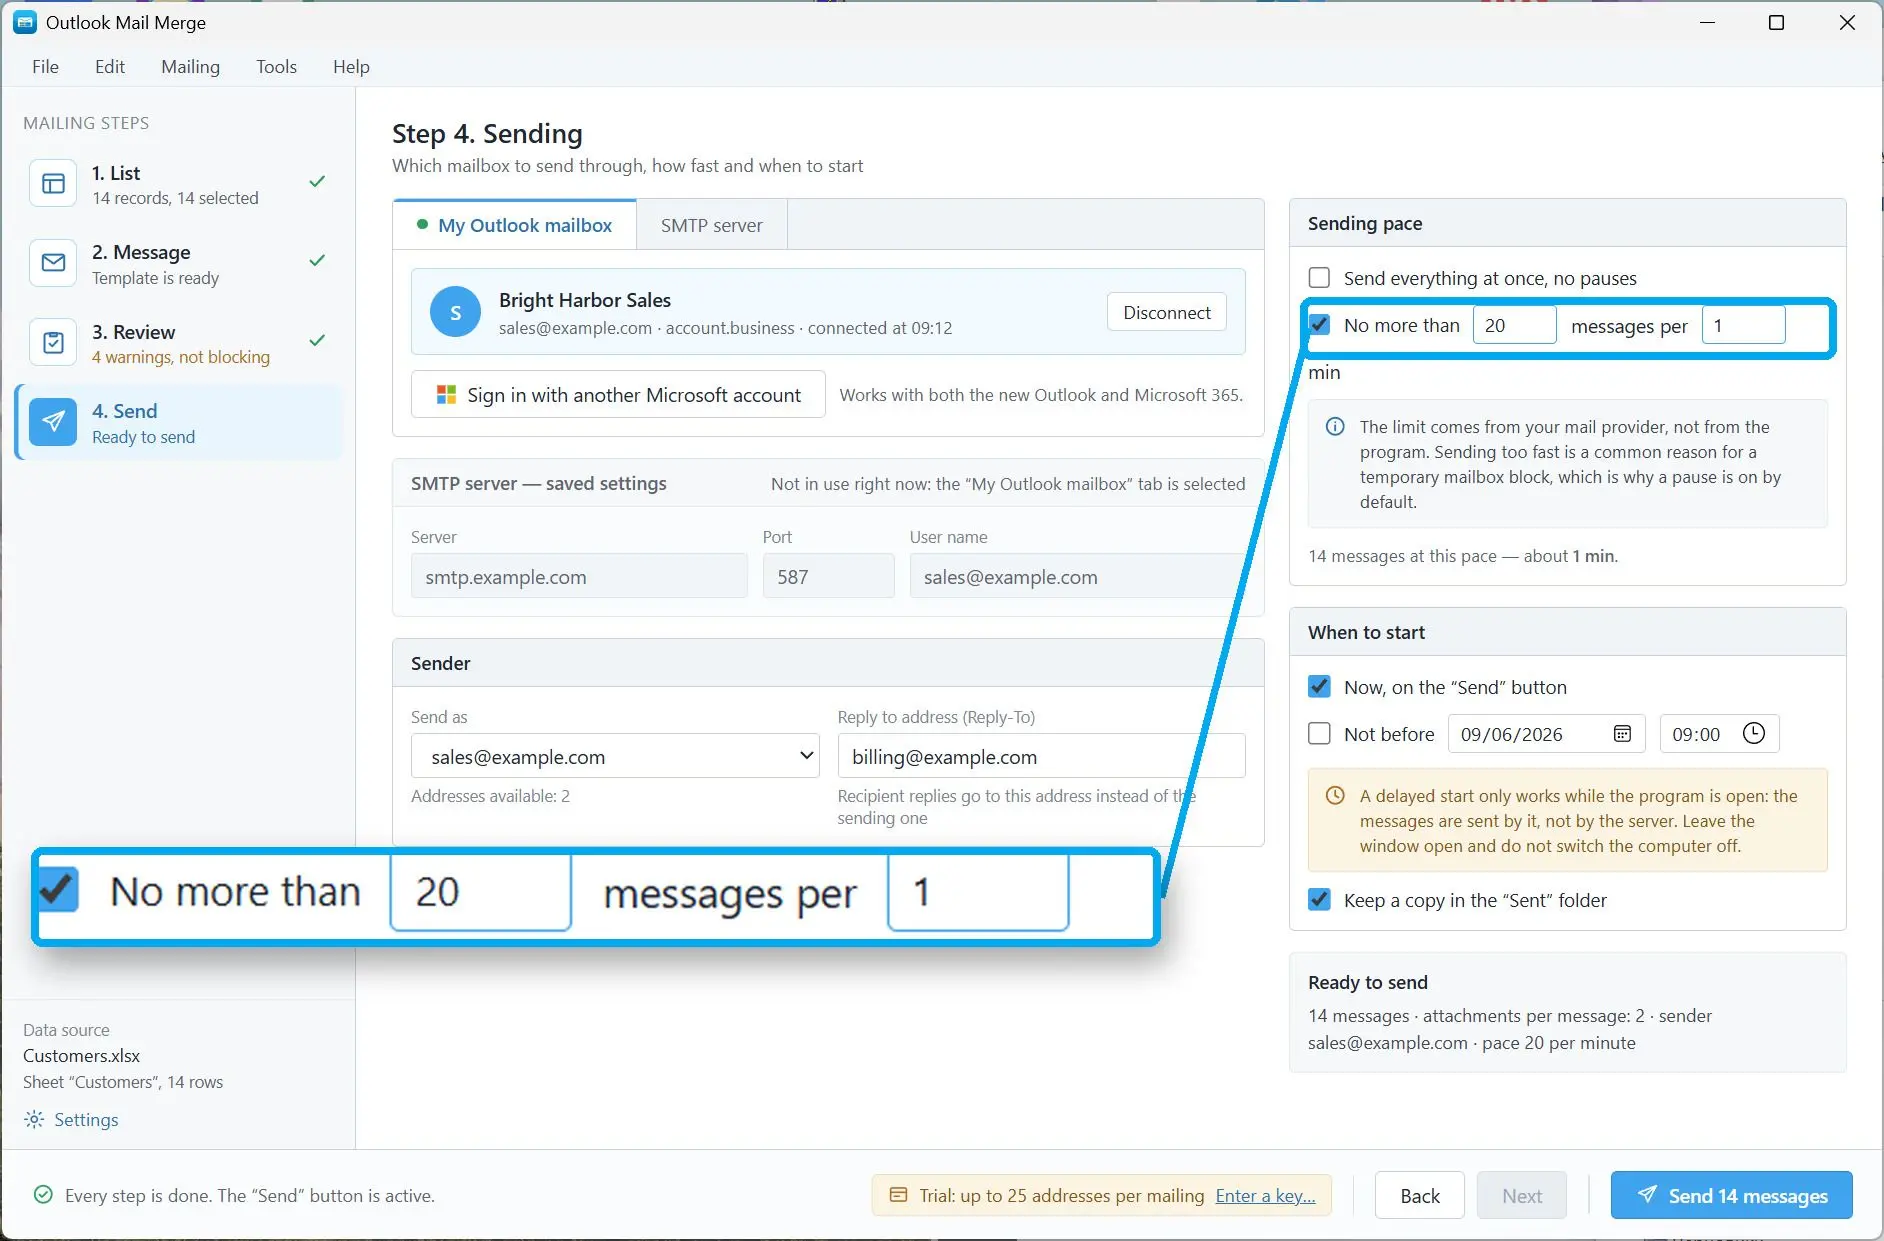
Task: Select the My Outlook mailbox tab
Action: (515, 226)
